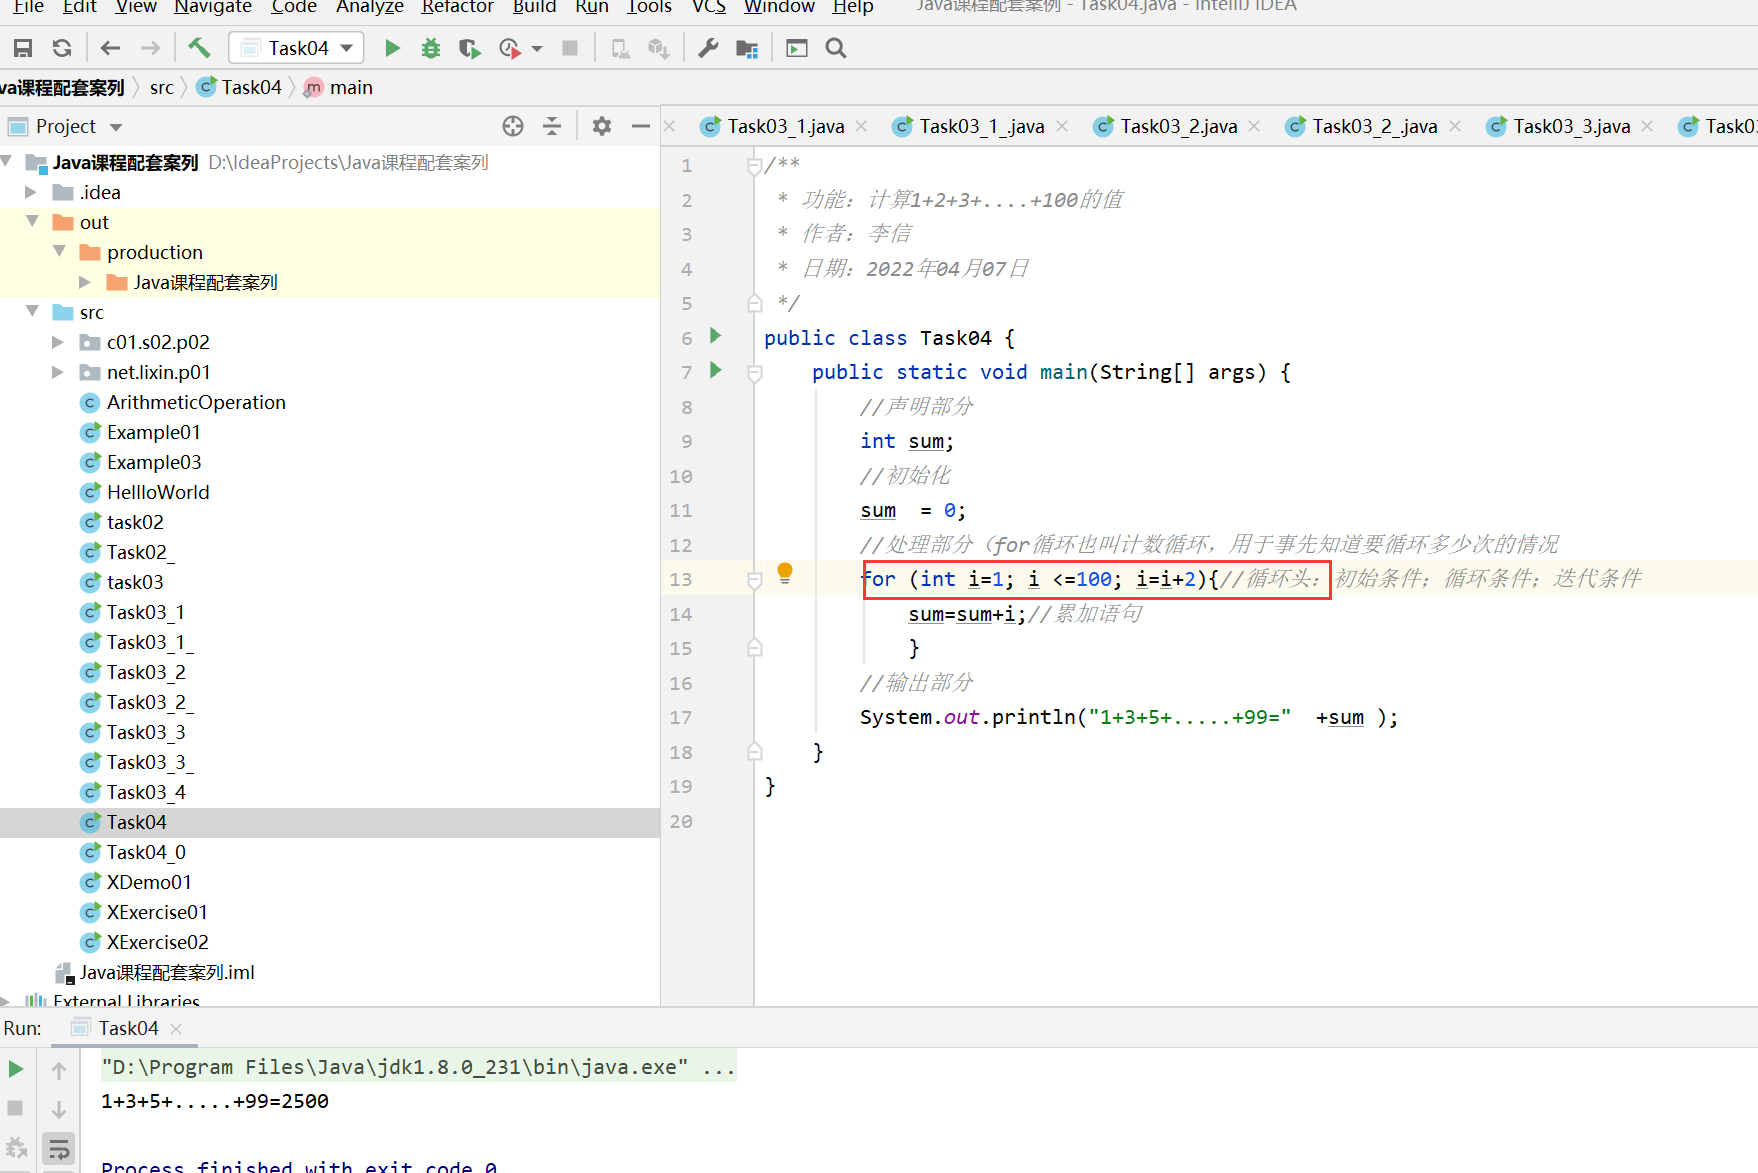Screen dimensions: 1758x1173
Task: Collapse the src folder
Action: tap(31, 311)
